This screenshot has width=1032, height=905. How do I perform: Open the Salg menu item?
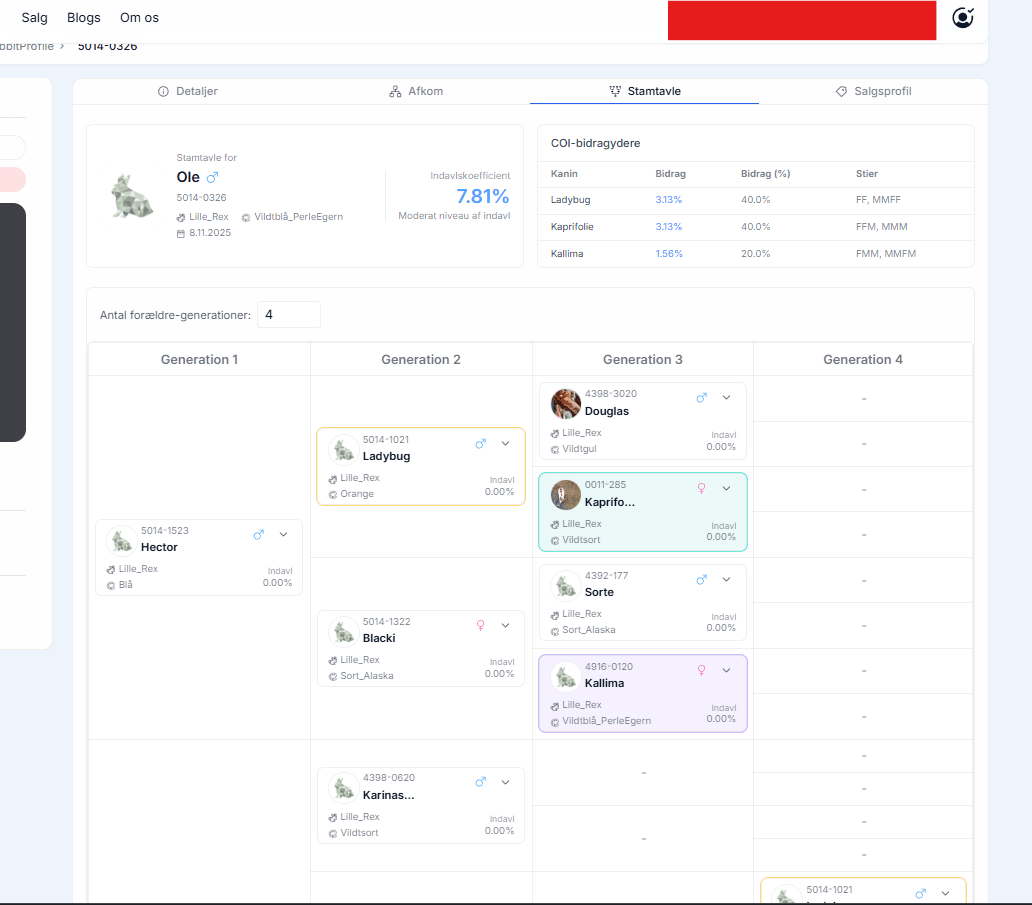pos(34,18)
